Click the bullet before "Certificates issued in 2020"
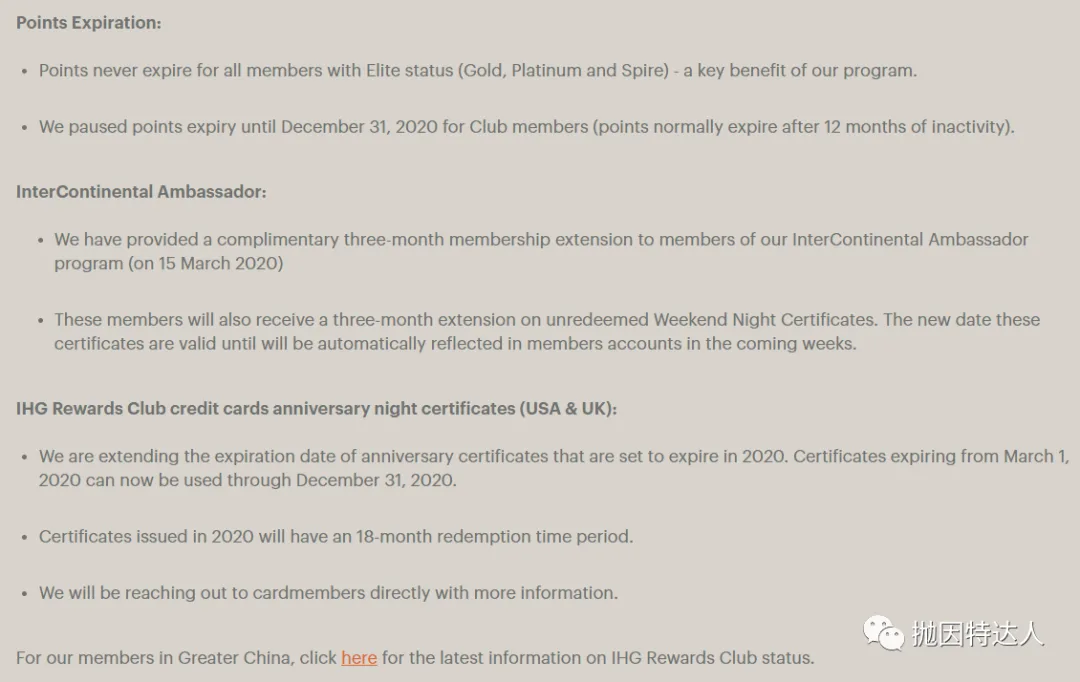This screenshot has height=682, width=1080. pos(25,537)
